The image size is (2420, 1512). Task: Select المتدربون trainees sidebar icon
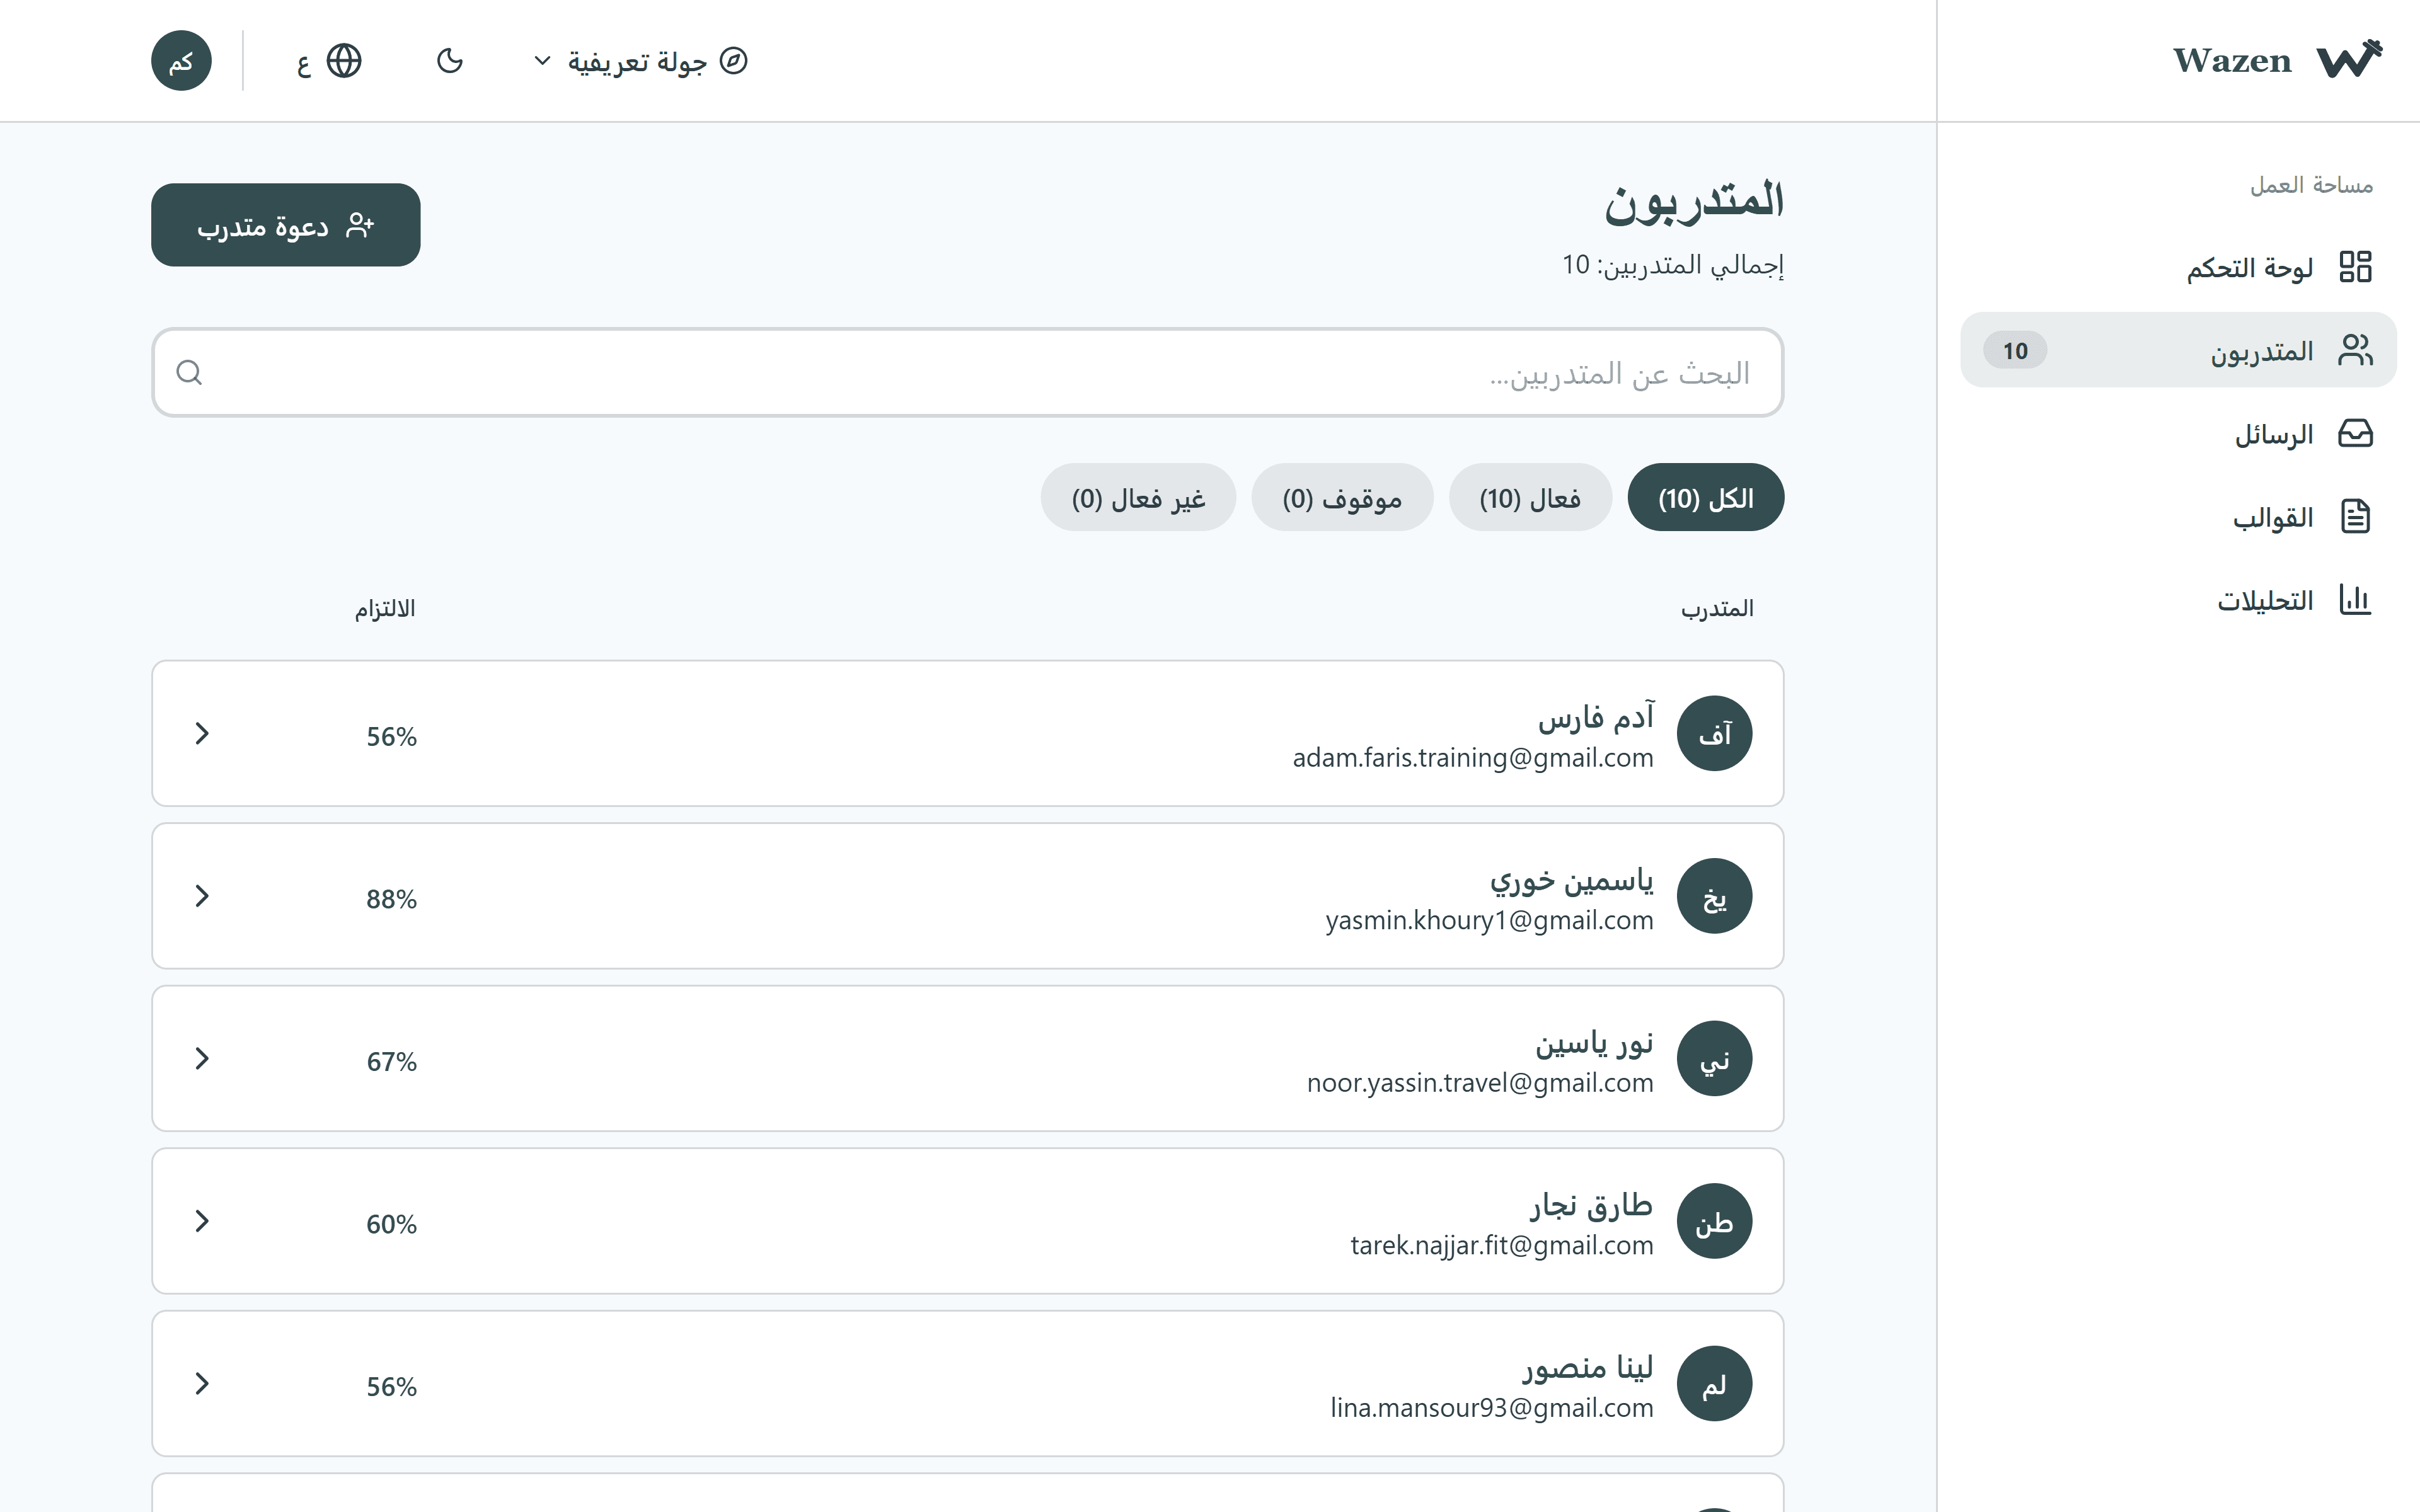click(x=2355, y=351)
